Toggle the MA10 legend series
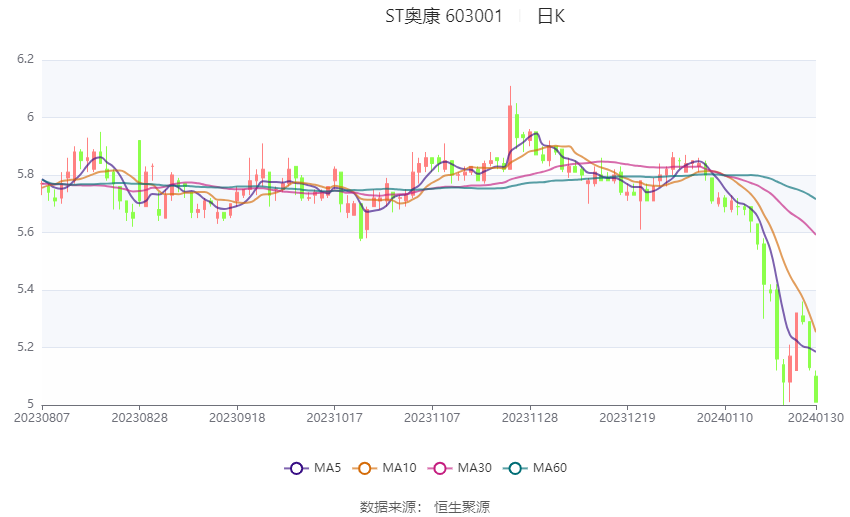850x517 pixels. pyautogui.click(x=384, y=468)
